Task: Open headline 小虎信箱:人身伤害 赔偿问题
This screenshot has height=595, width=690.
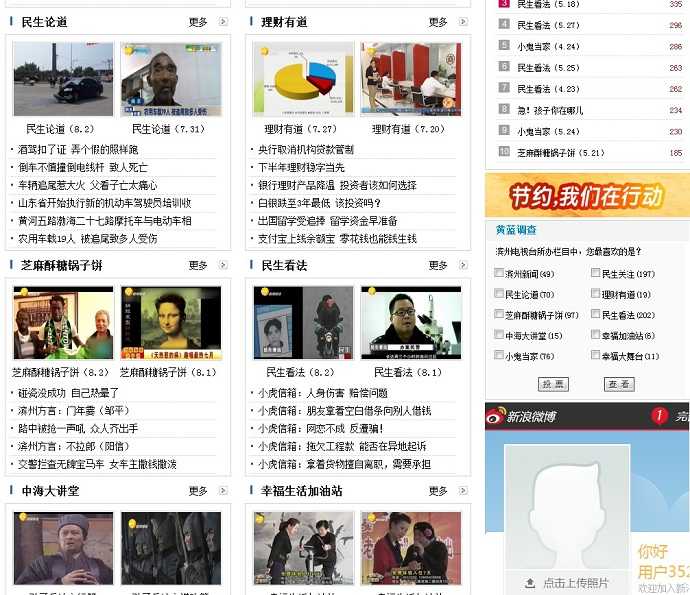Action: click(x=323, y=393)
